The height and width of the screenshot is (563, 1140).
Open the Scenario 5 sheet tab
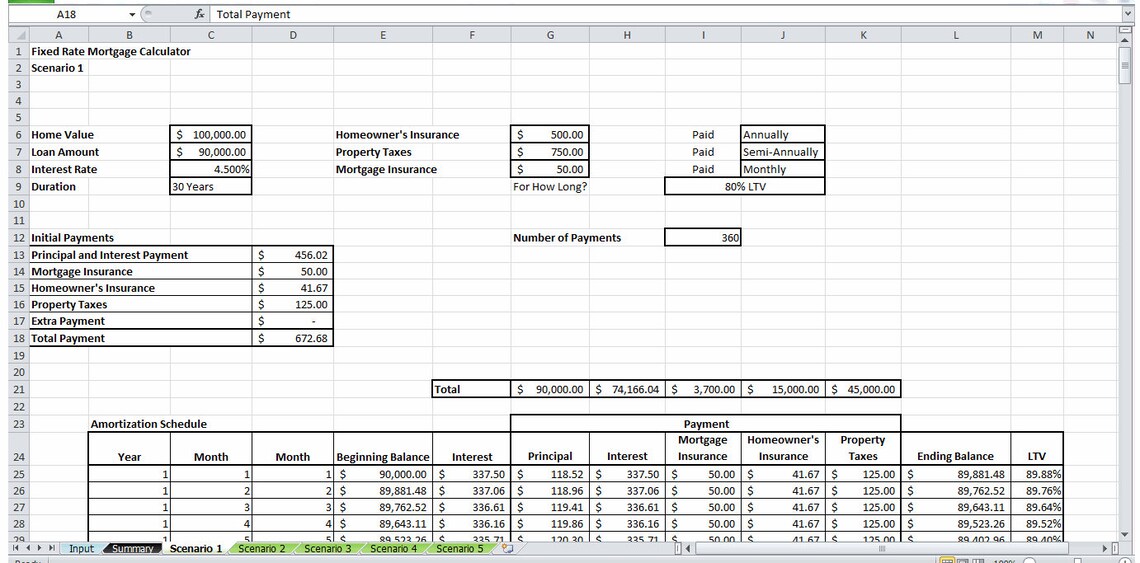tap(459, 548)
